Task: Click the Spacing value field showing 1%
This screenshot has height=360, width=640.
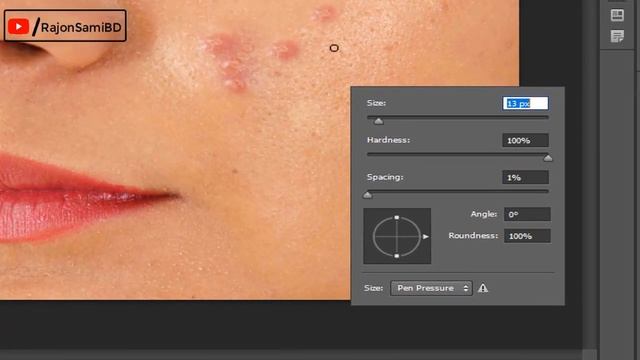Action: pyautogui.click(x=525, y=178)
